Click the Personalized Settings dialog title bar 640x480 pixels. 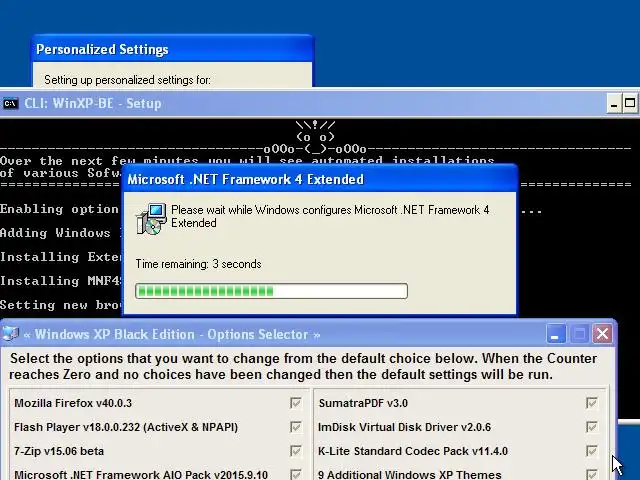click(x=173, y=49)
